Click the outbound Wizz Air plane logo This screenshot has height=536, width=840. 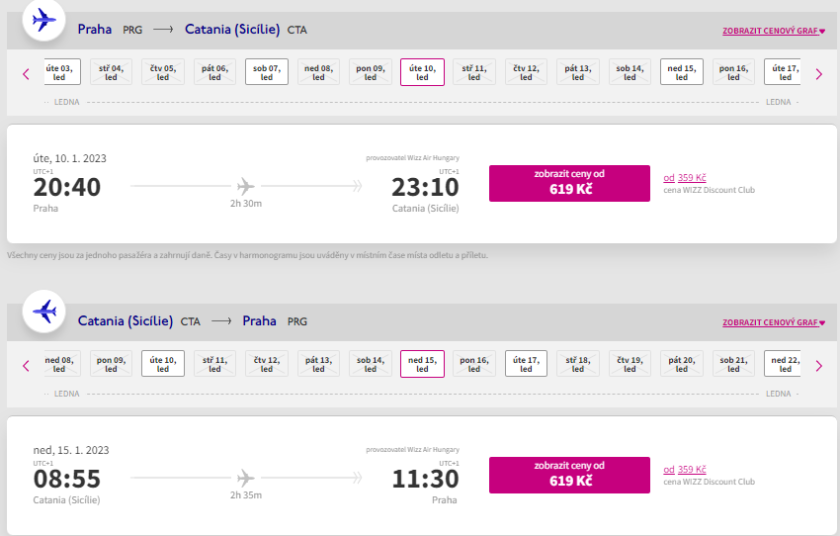click(x=43, y=20)
